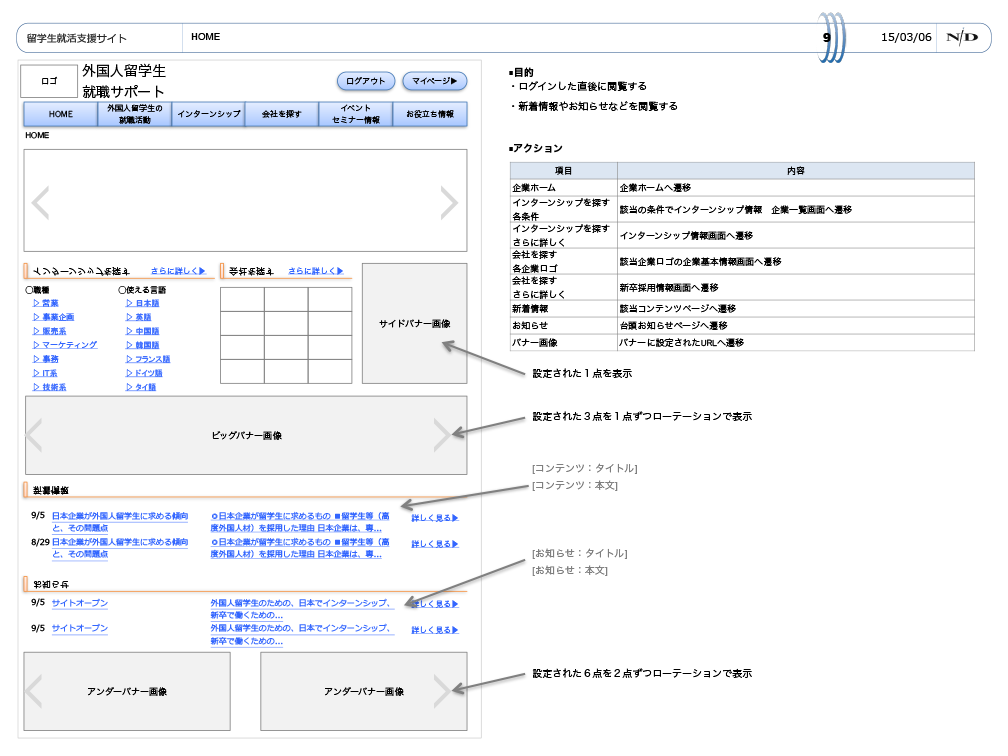Click さらに詳しく link beside the company grid
1008x756 pixels.
click(316, 270)
